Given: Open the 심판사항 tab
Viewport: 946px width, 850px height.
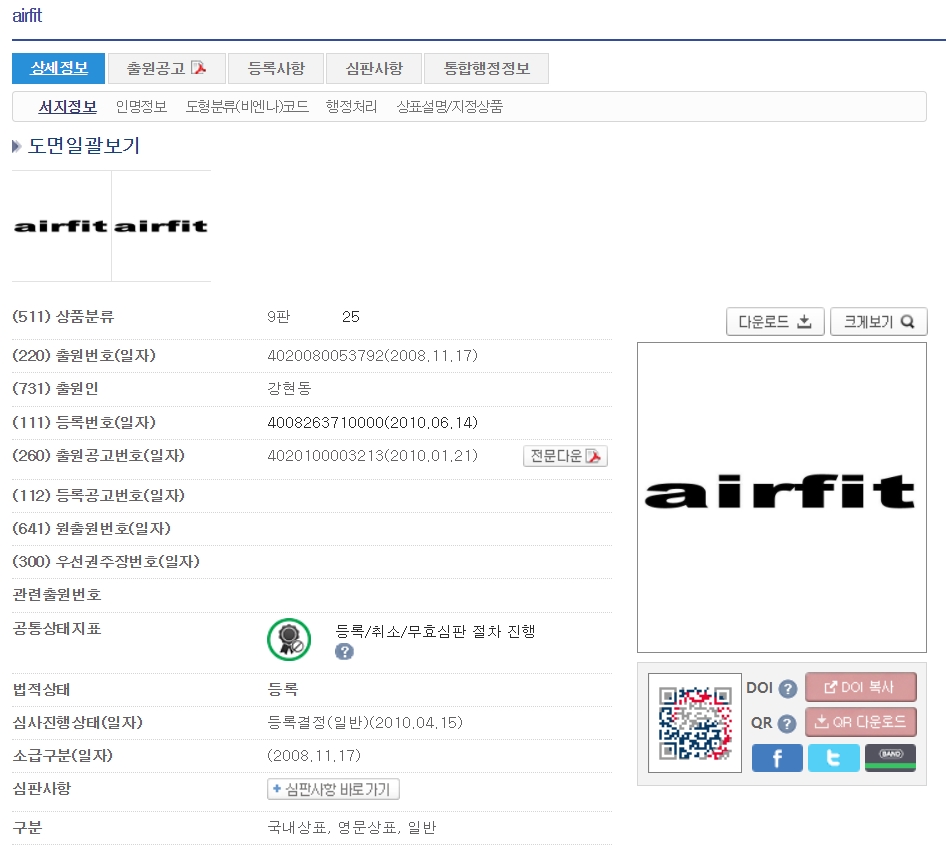Looking at the screenshot, I should (374, 69).
